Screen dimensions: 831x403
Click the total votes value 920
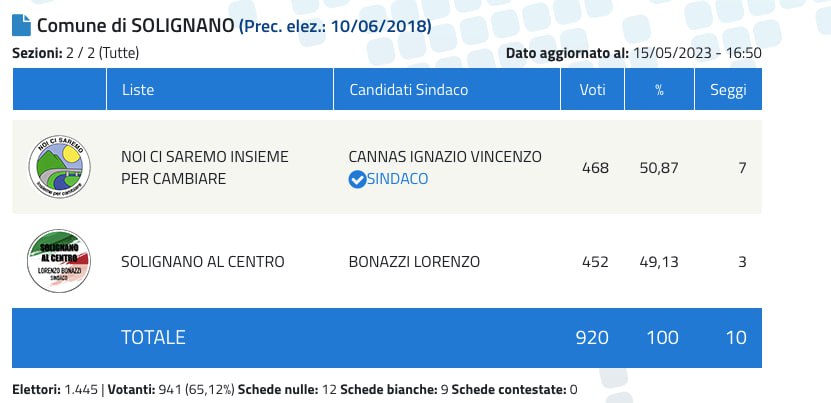[x=592, y=337]
